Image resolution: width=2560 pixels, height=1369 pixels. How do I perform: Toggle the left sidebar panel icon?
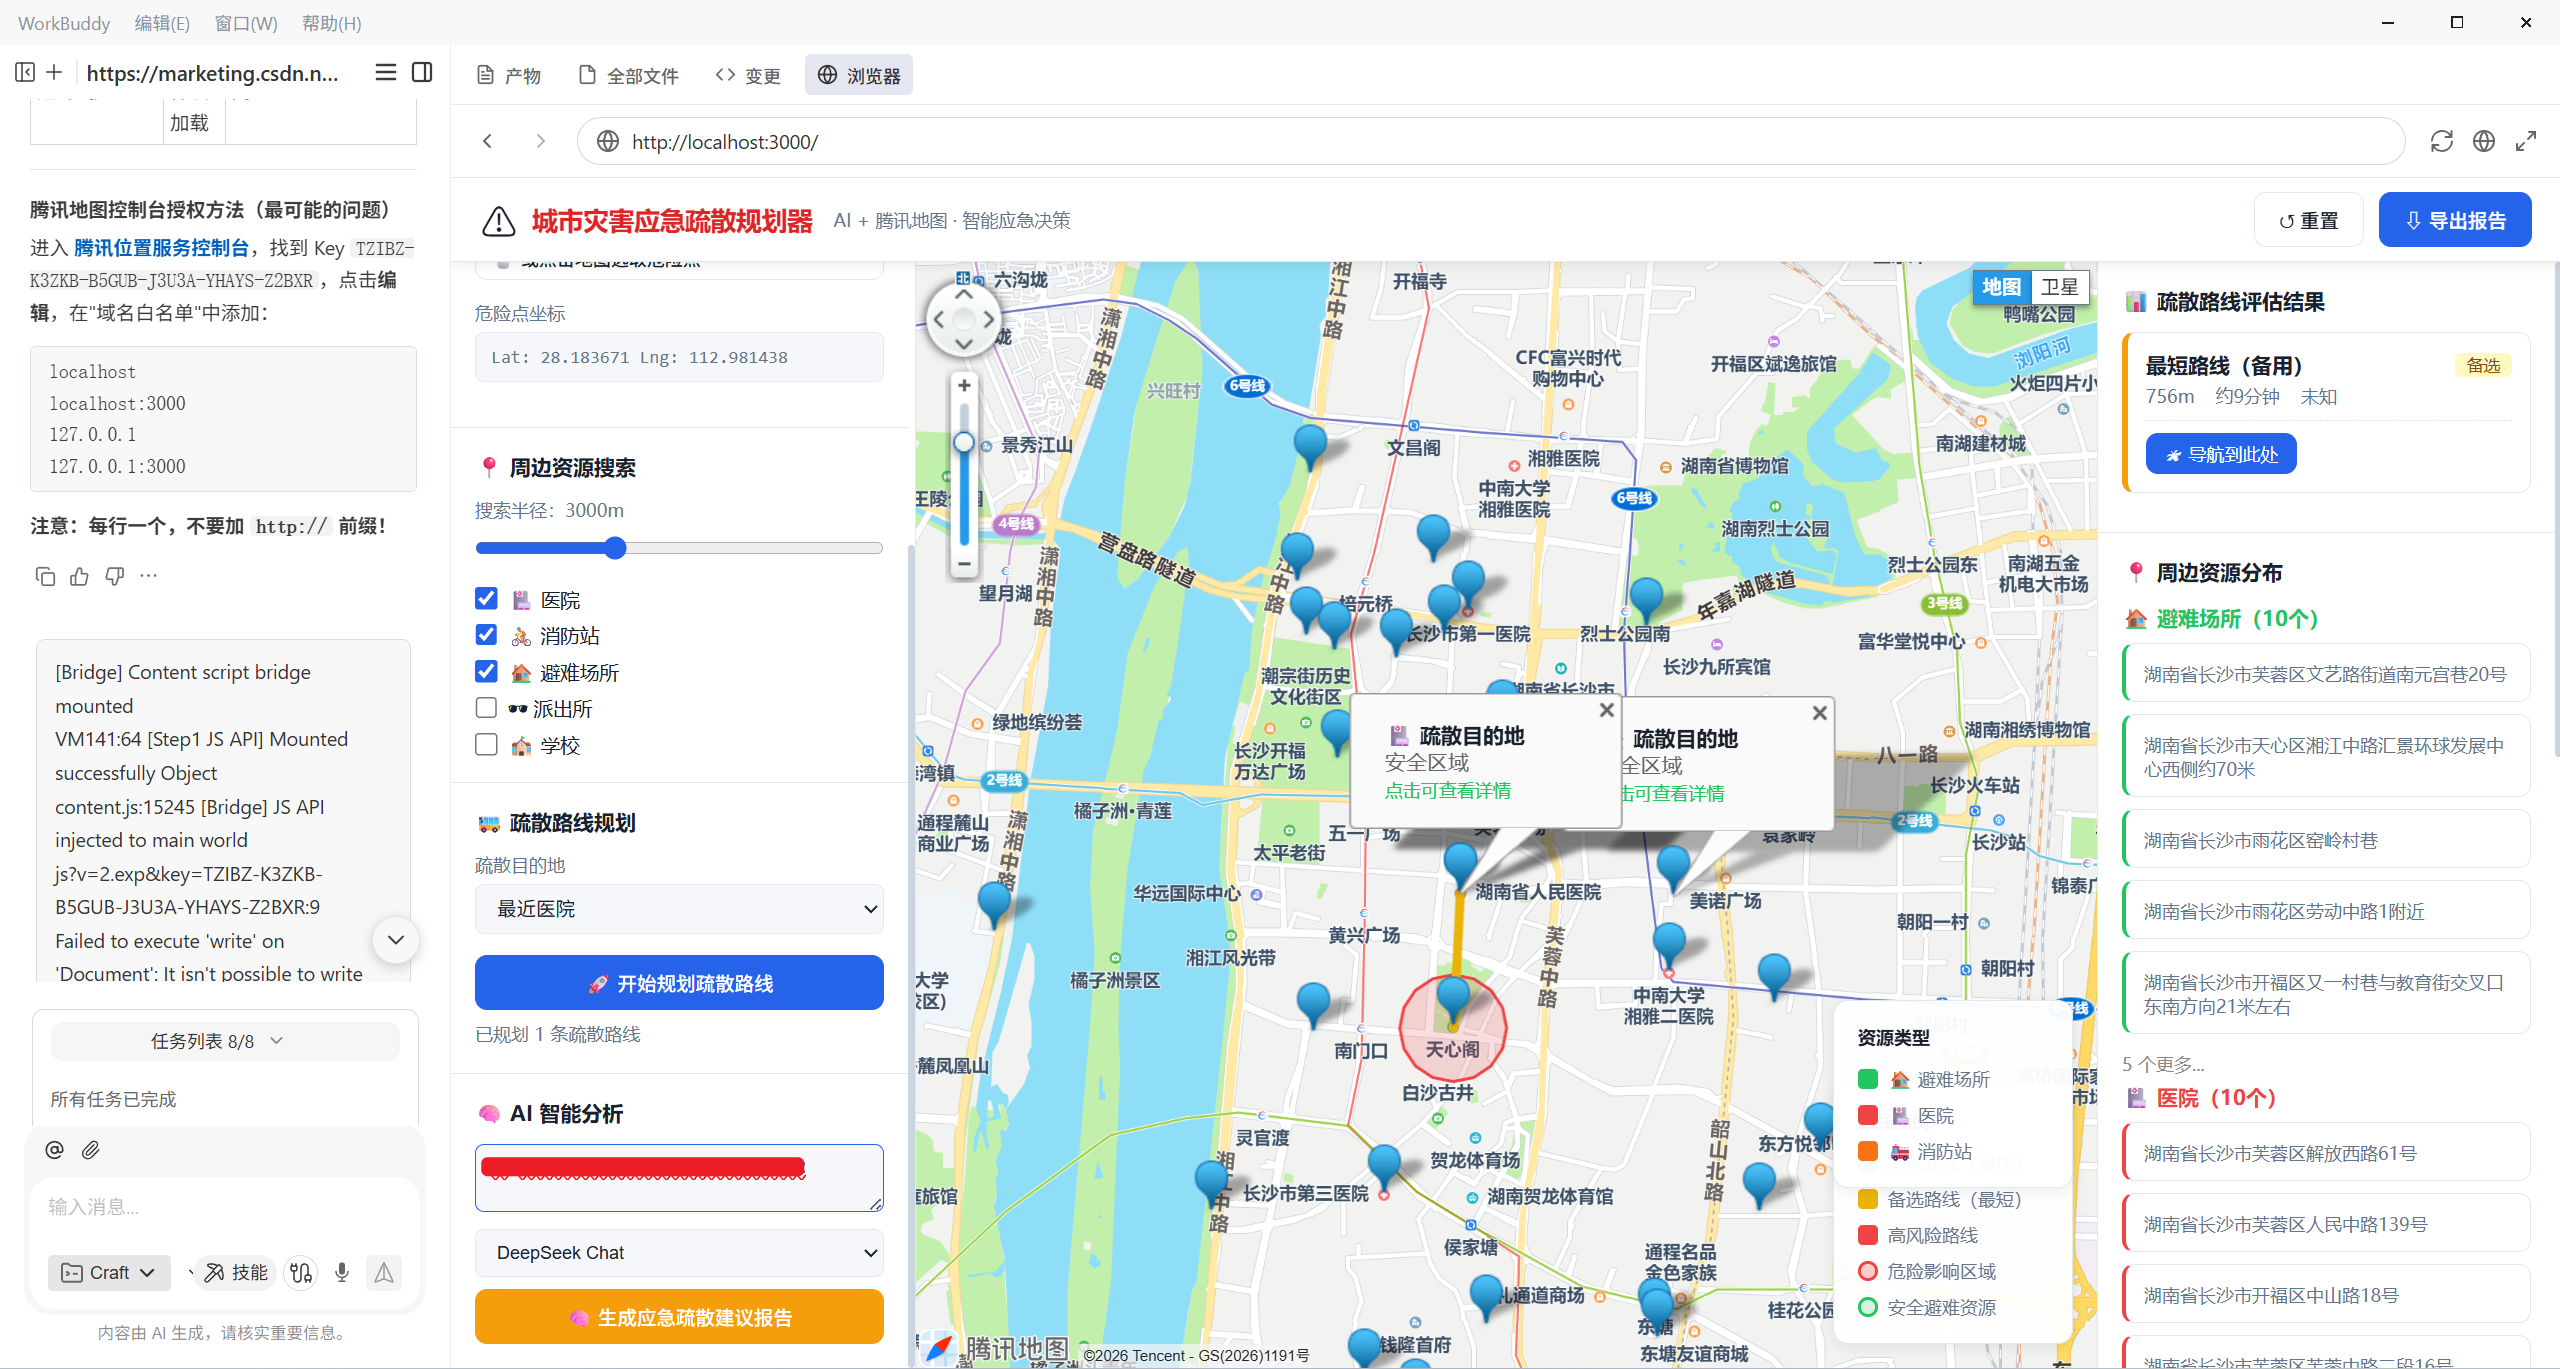point(25,72)
